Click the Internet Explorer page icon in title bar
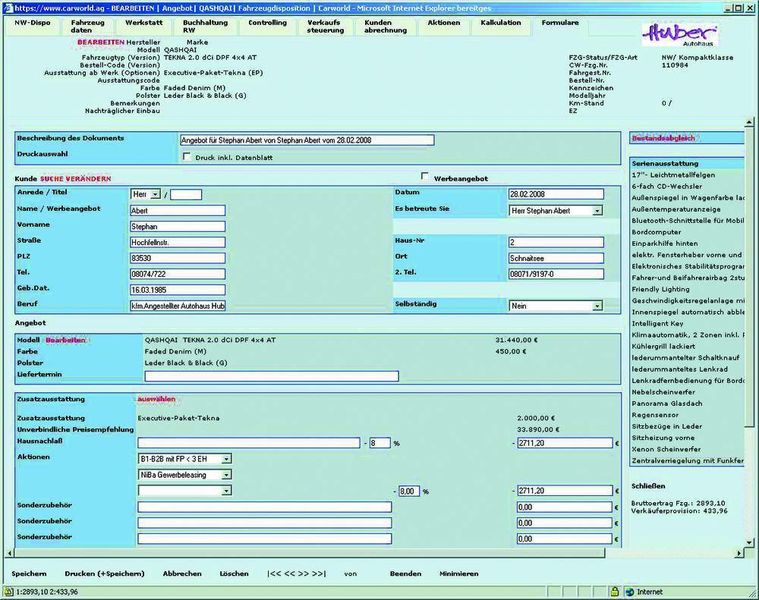759x600 pixels. point(8,8)
